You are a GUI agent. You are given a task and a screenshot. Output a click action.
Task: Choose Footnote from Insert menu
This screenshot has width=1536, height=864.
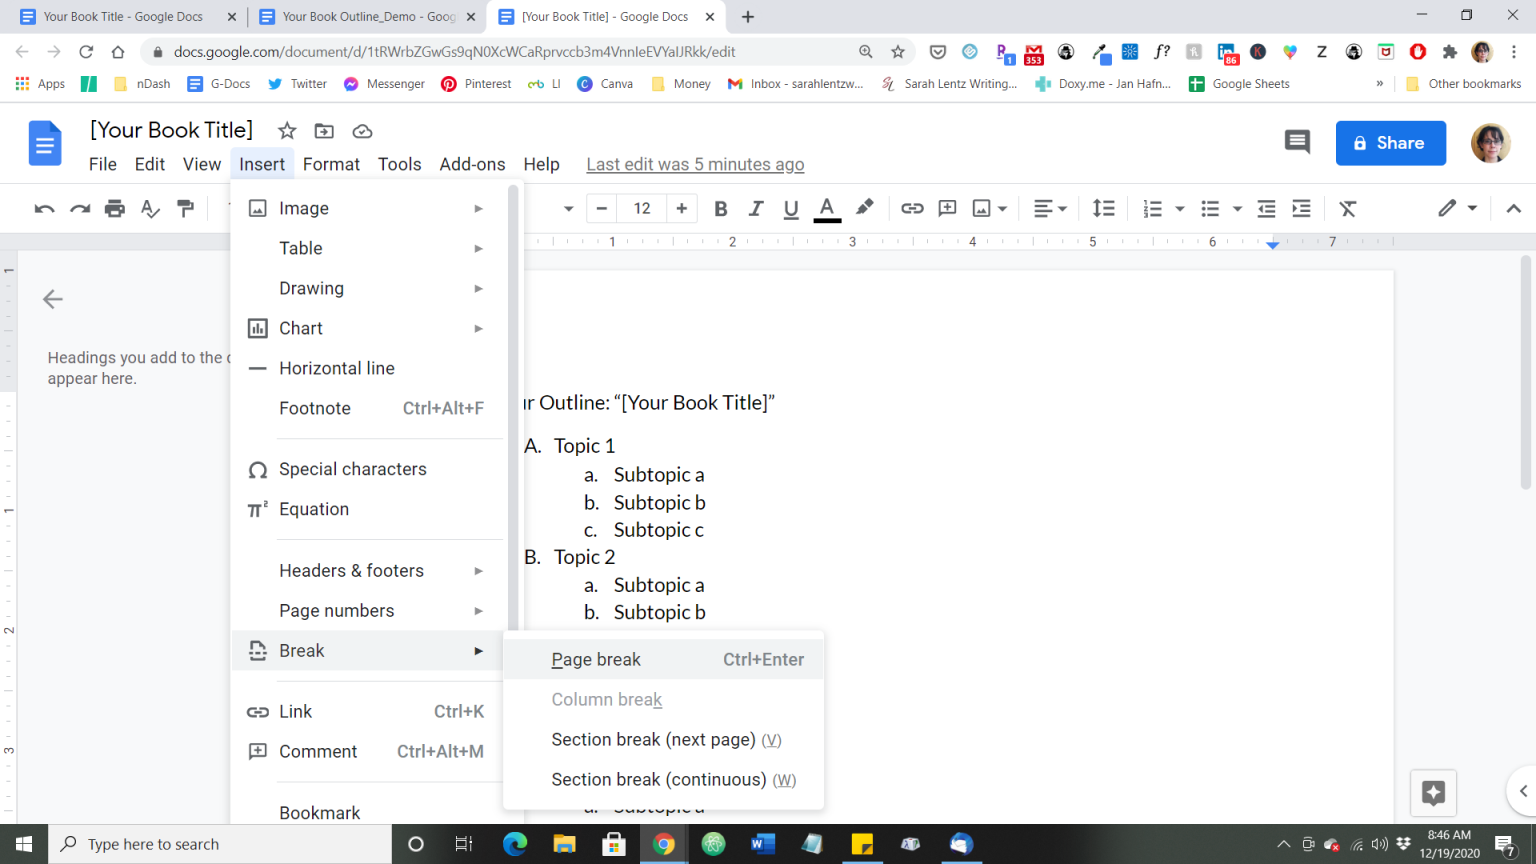[367, 408]
